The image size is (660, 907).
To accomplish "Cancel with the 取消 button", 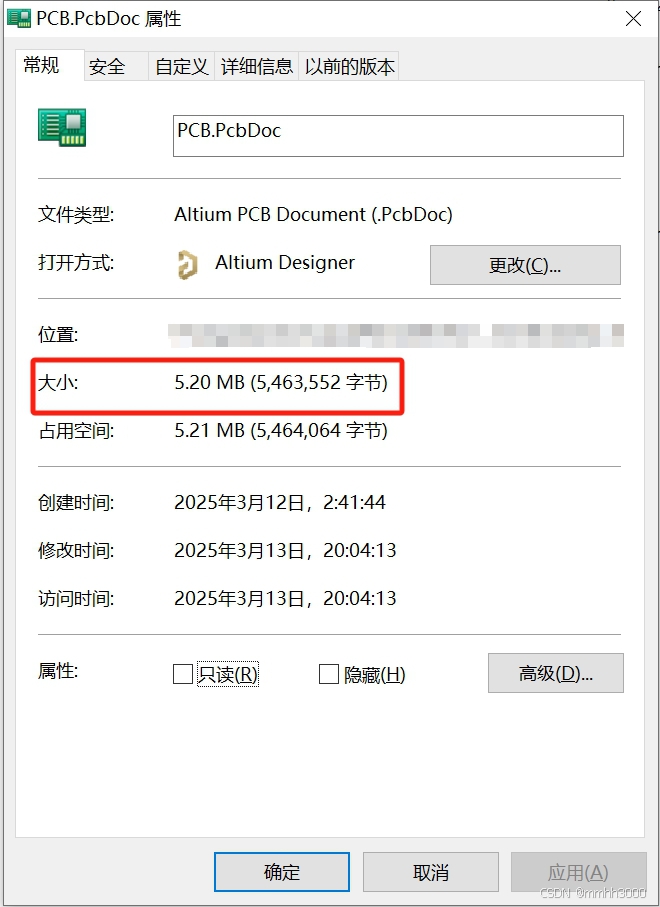I will [431, 872].
